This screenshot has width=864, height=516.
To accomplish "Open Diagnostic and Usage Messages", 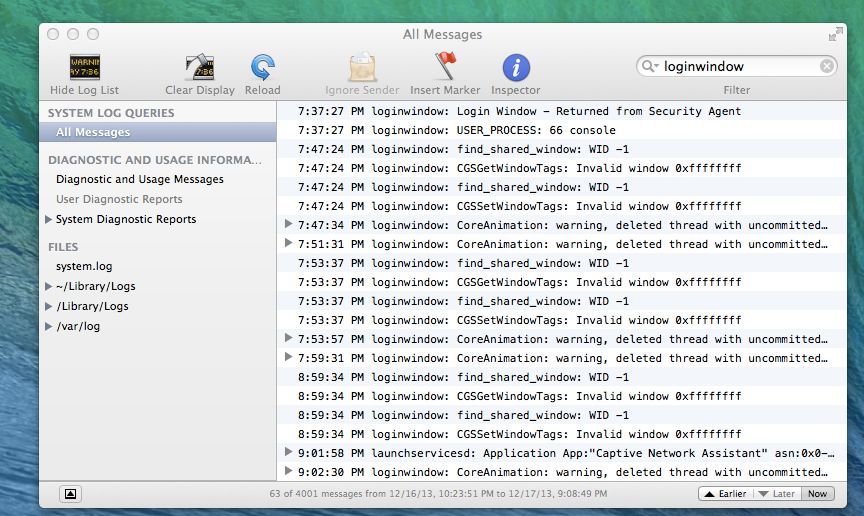I will (x=139, y=179).
